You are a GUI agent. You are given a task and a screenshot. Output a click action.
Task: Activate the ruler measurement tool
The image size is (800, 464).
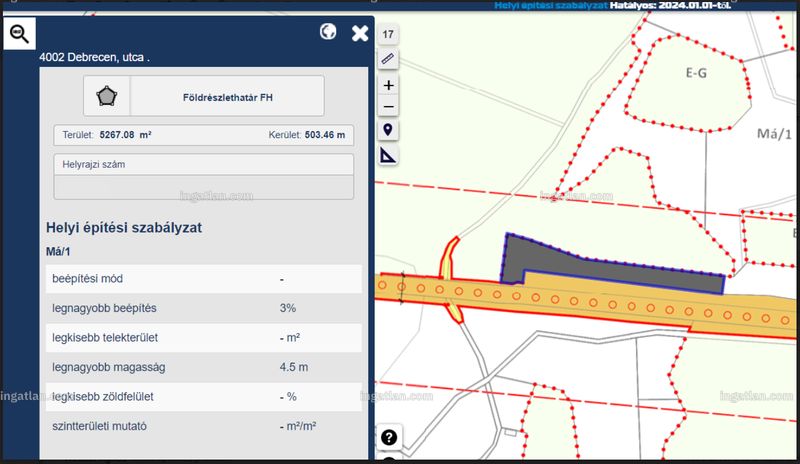[x=388, y=59]
